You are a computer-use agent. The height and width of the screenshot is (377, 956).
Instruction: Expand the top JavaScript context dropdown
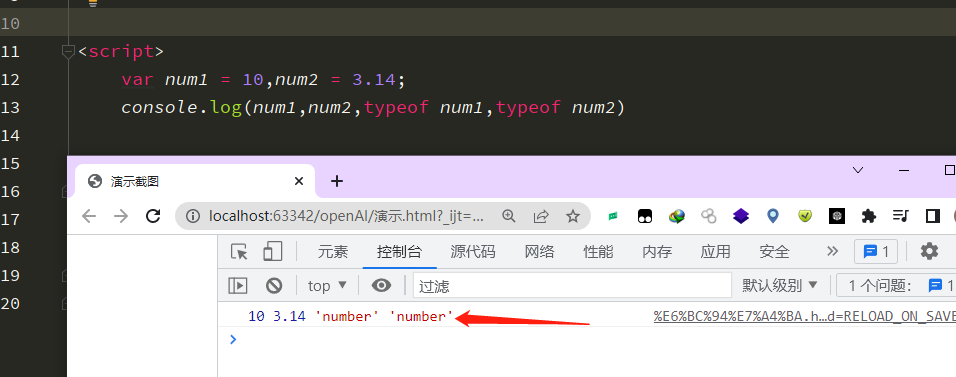click(327, 285)
